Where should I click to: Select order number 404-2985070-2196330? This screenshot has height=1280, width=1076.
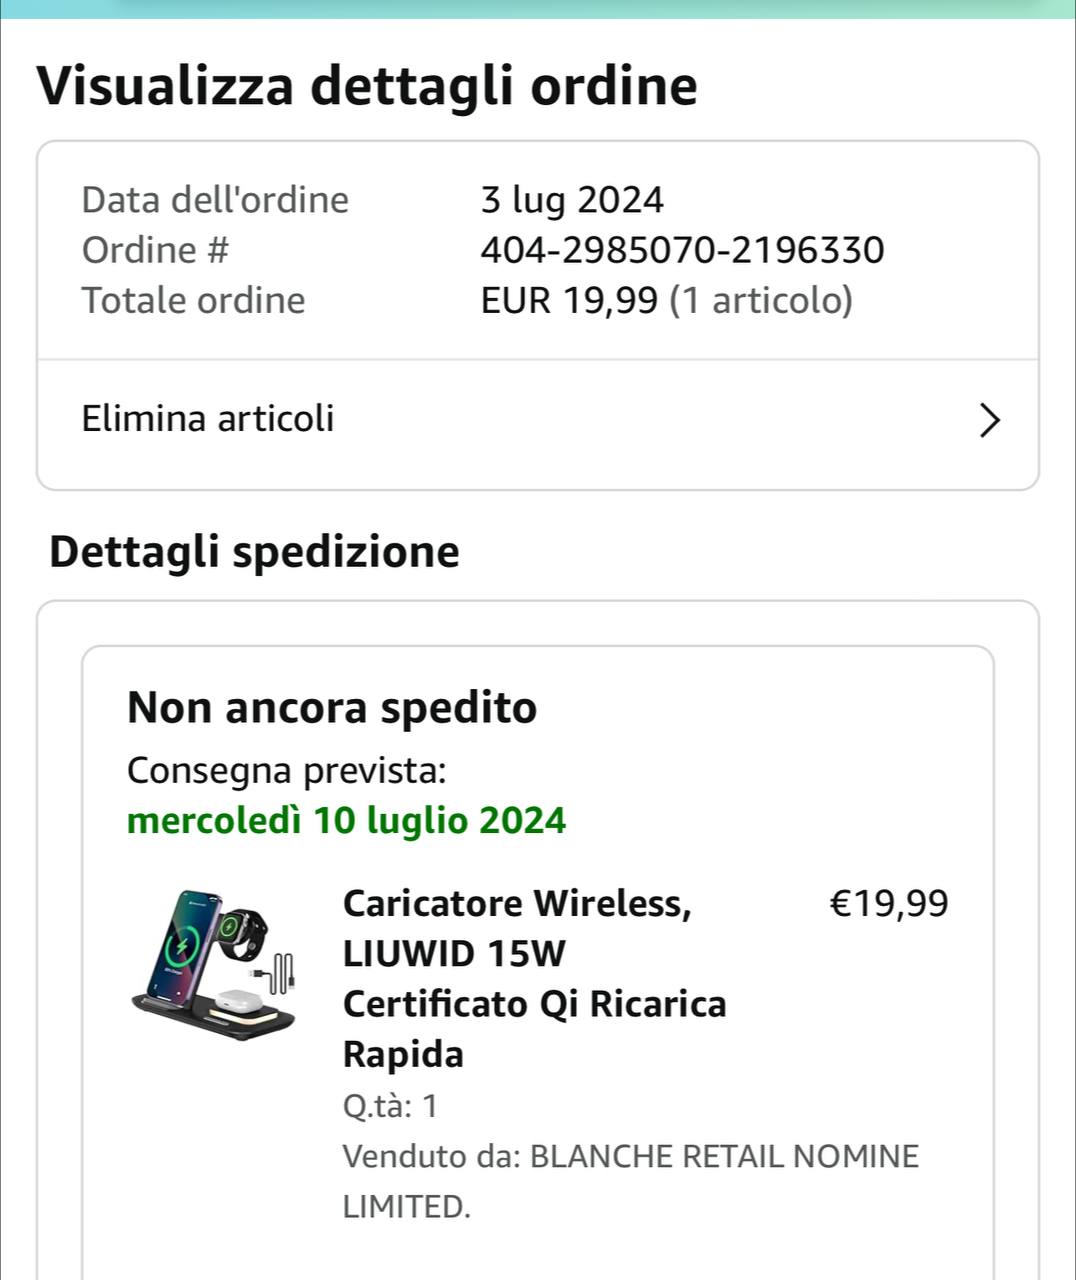[682, 250]
